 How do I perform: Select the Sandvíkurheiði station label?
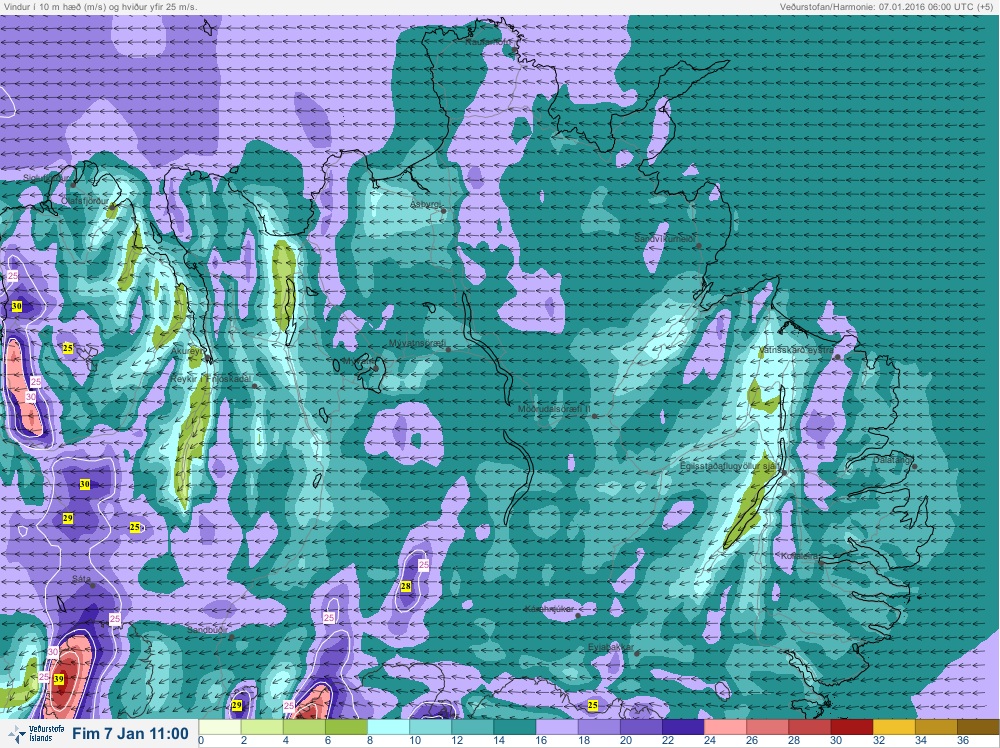[664, 238]
